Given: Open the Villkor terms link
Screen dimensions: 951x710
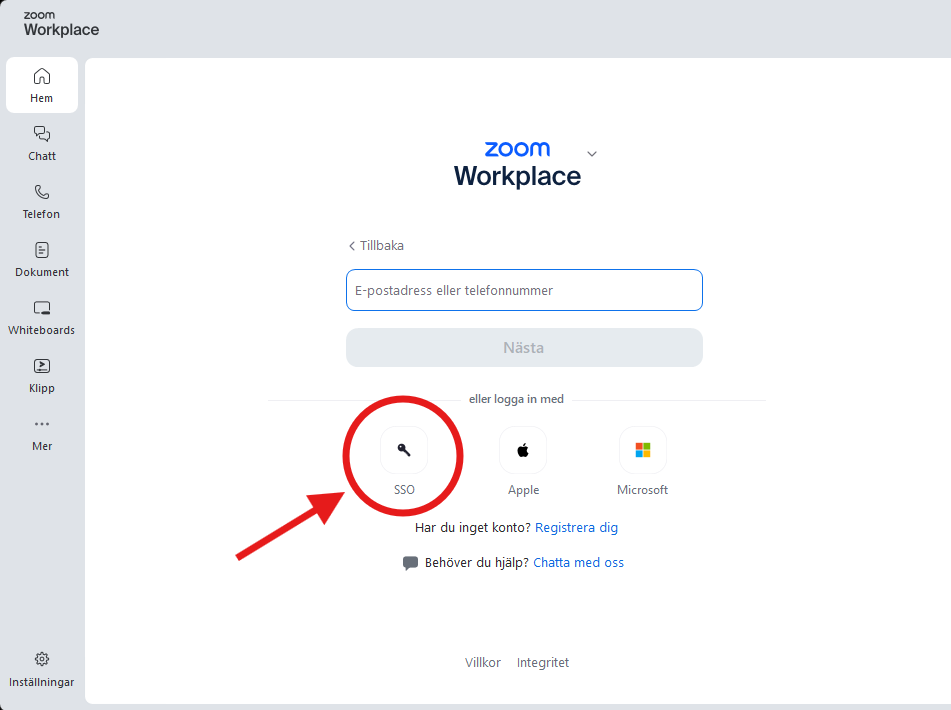Looking at the screenshot, I should coord(483,663).
